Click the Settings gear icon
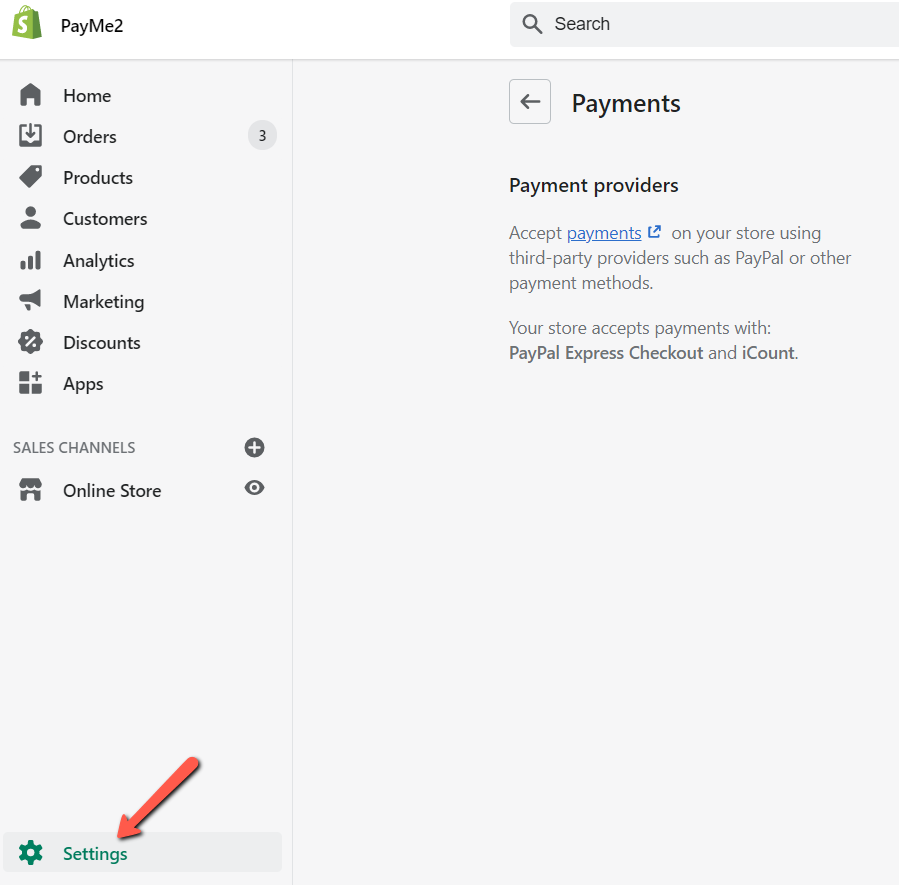This screenshot has height=885, width=899. pos(31,853)
